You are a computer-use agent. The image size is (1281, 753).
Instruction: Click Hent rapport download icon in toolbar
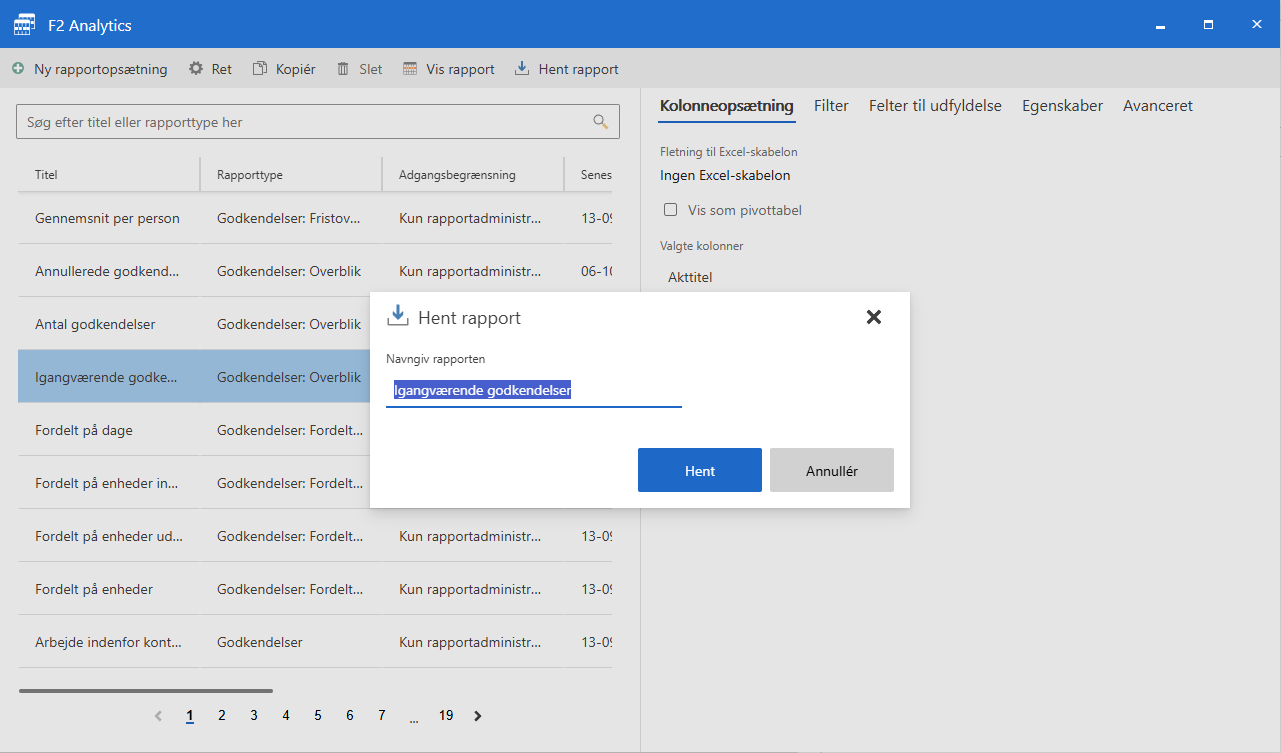521,69
